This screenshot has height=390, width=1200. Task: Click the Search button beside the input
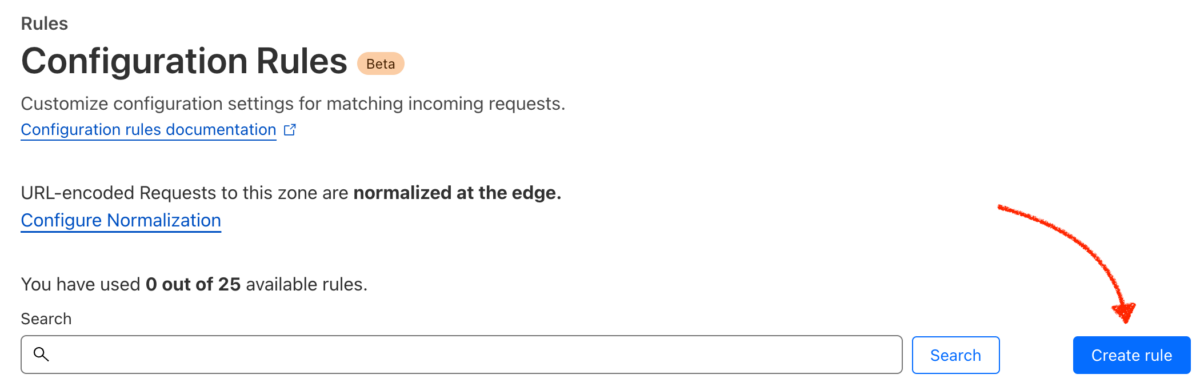(x=955, y=355)
